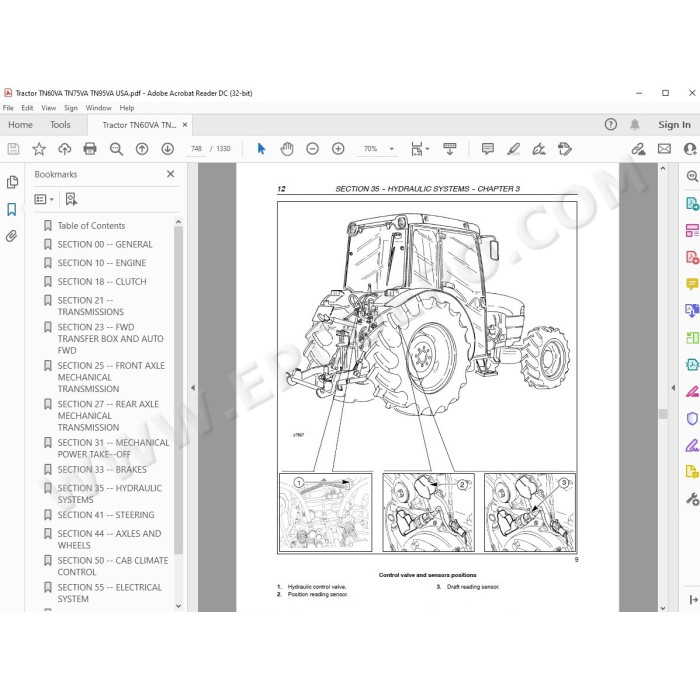This screenshot has width=700, height=700.
Task: Click the Save file icon
Action: 13,149
